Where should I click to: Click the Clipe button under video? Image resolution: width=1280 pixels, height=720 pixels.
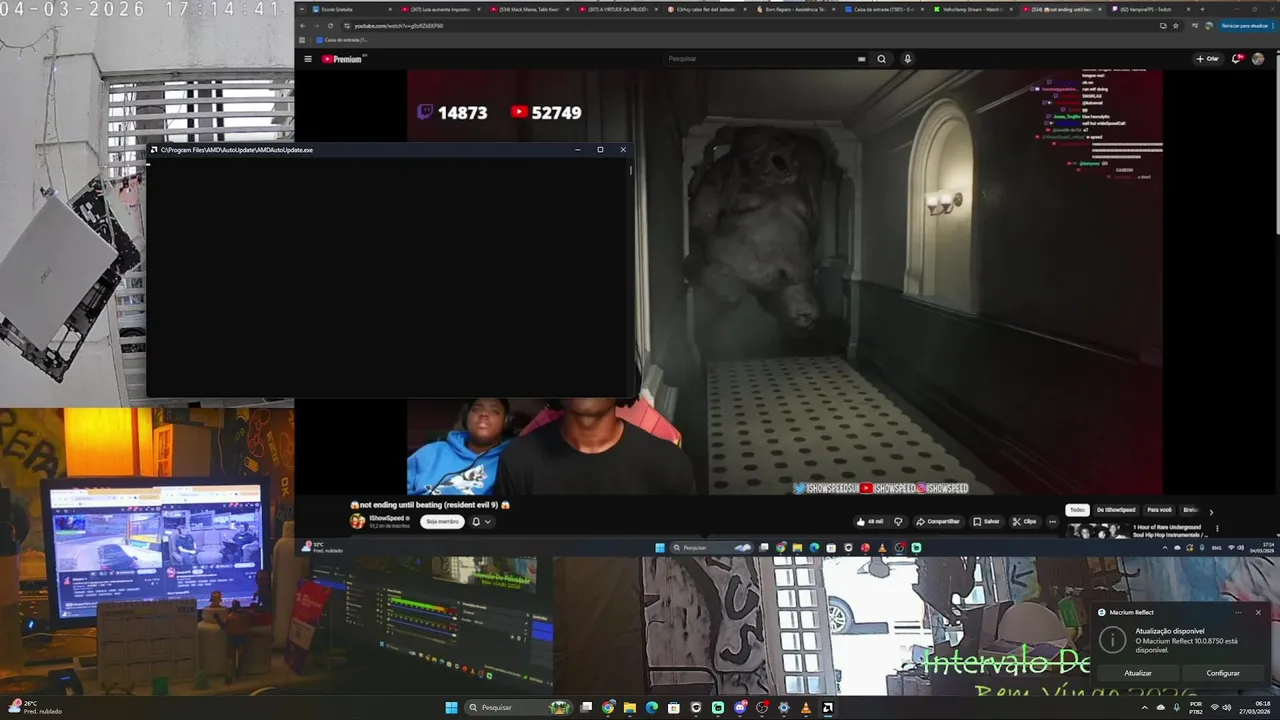point(1024,521)
